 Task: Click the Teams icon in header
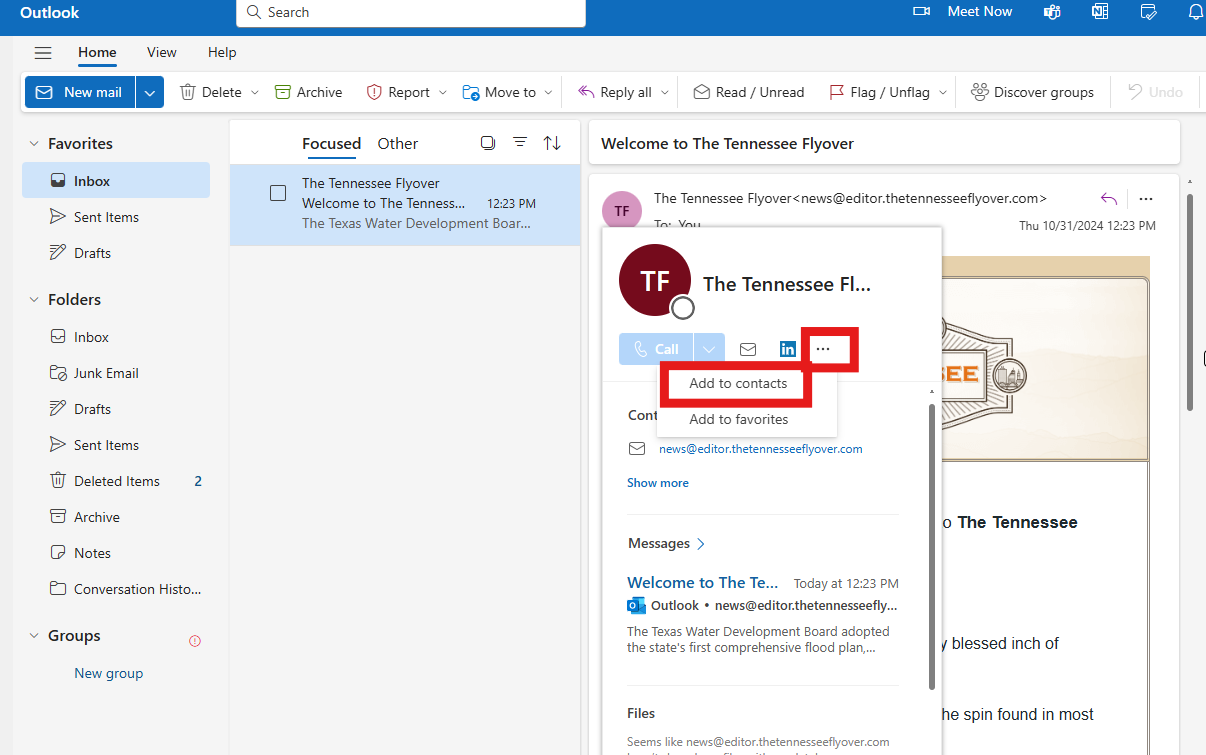[1052, 12]
